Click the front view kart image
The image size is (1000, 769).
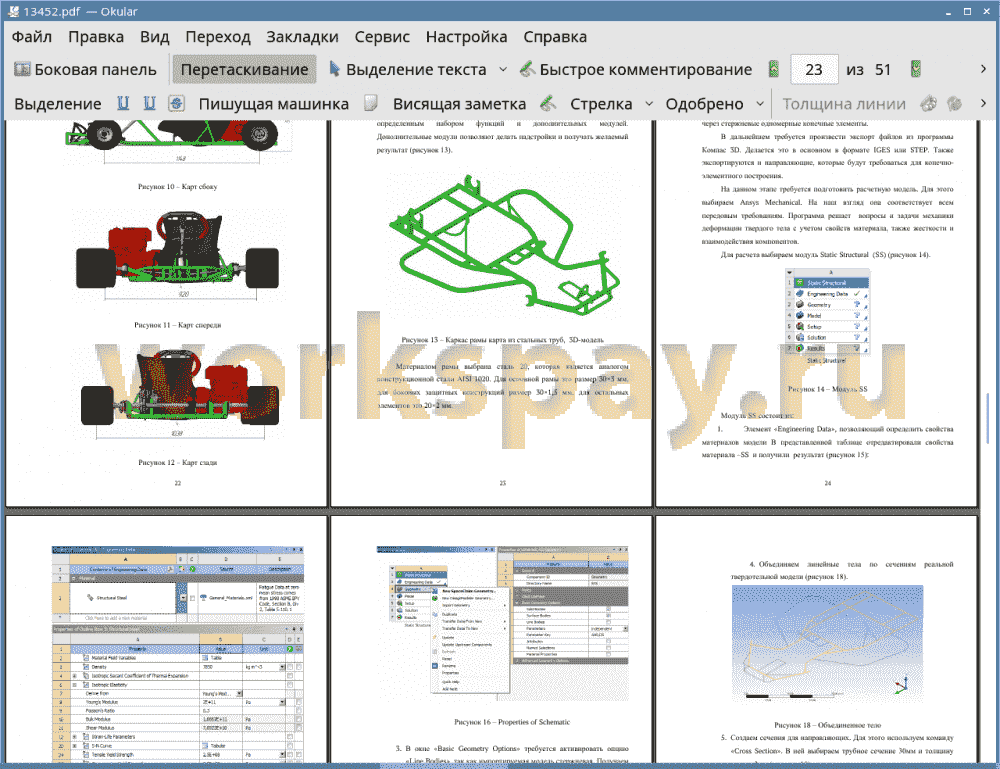pos(177,254)
